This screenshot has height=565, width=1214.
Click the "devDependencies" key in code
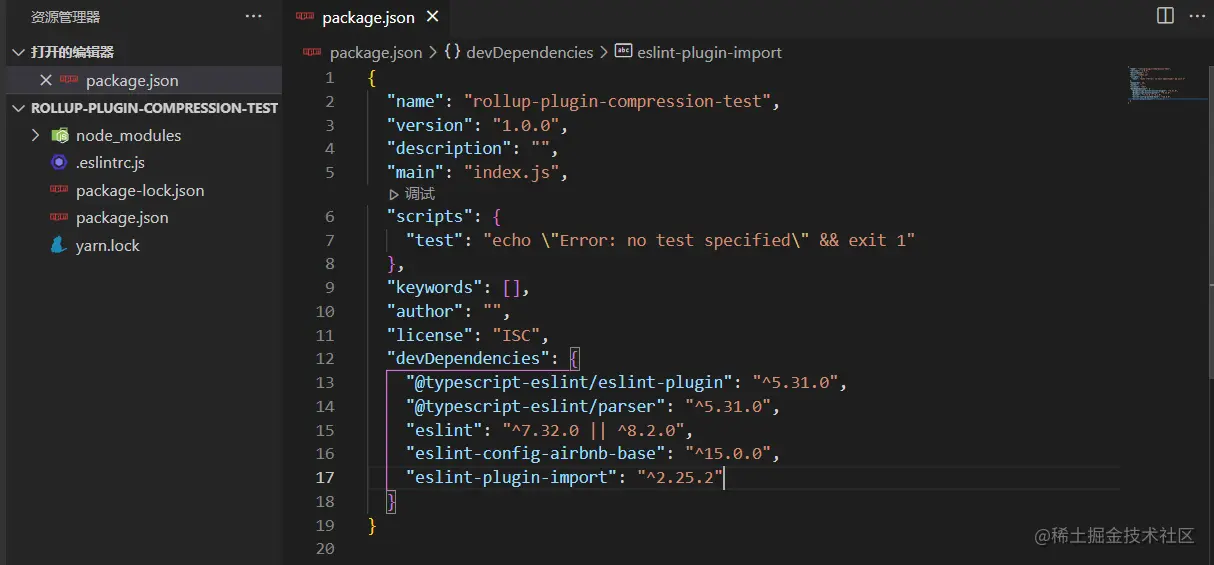click(x=469, y=358)
